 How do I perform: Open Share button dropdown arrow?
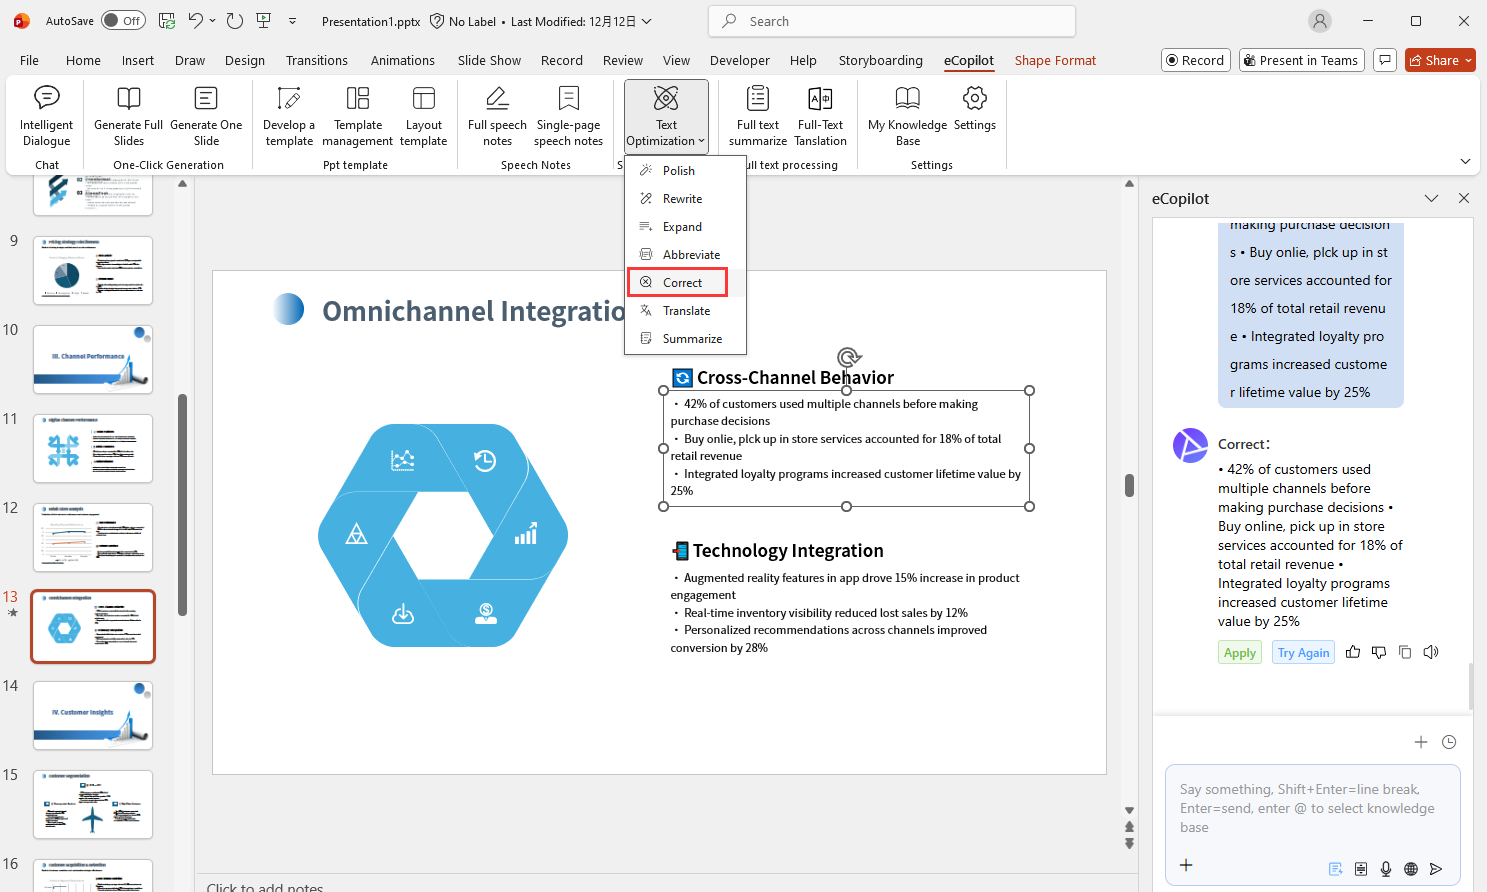point(1468,61)
